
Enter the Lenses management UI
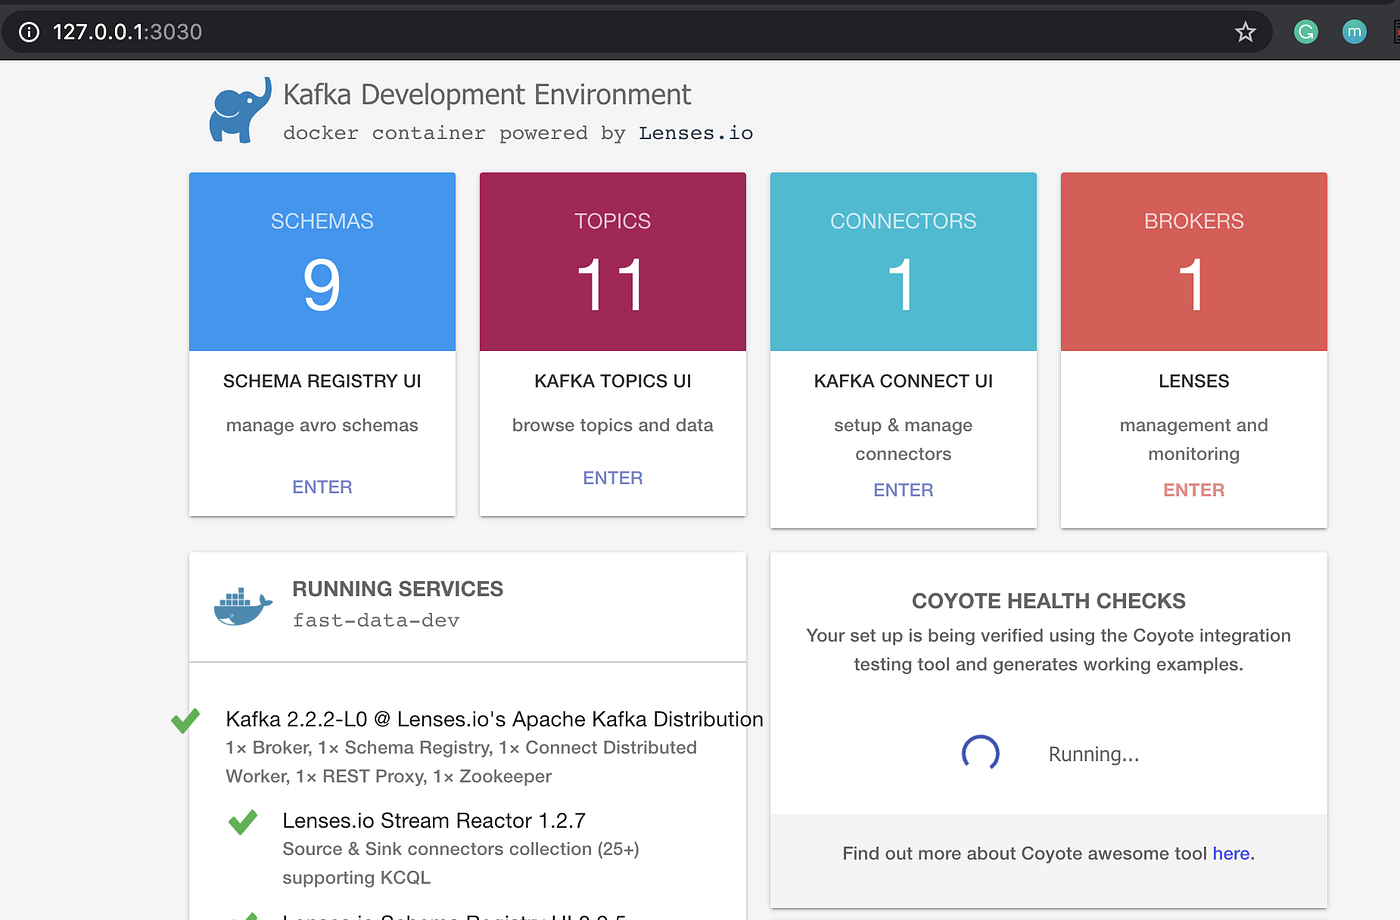pyautogui.click(x=1193, y=490)
